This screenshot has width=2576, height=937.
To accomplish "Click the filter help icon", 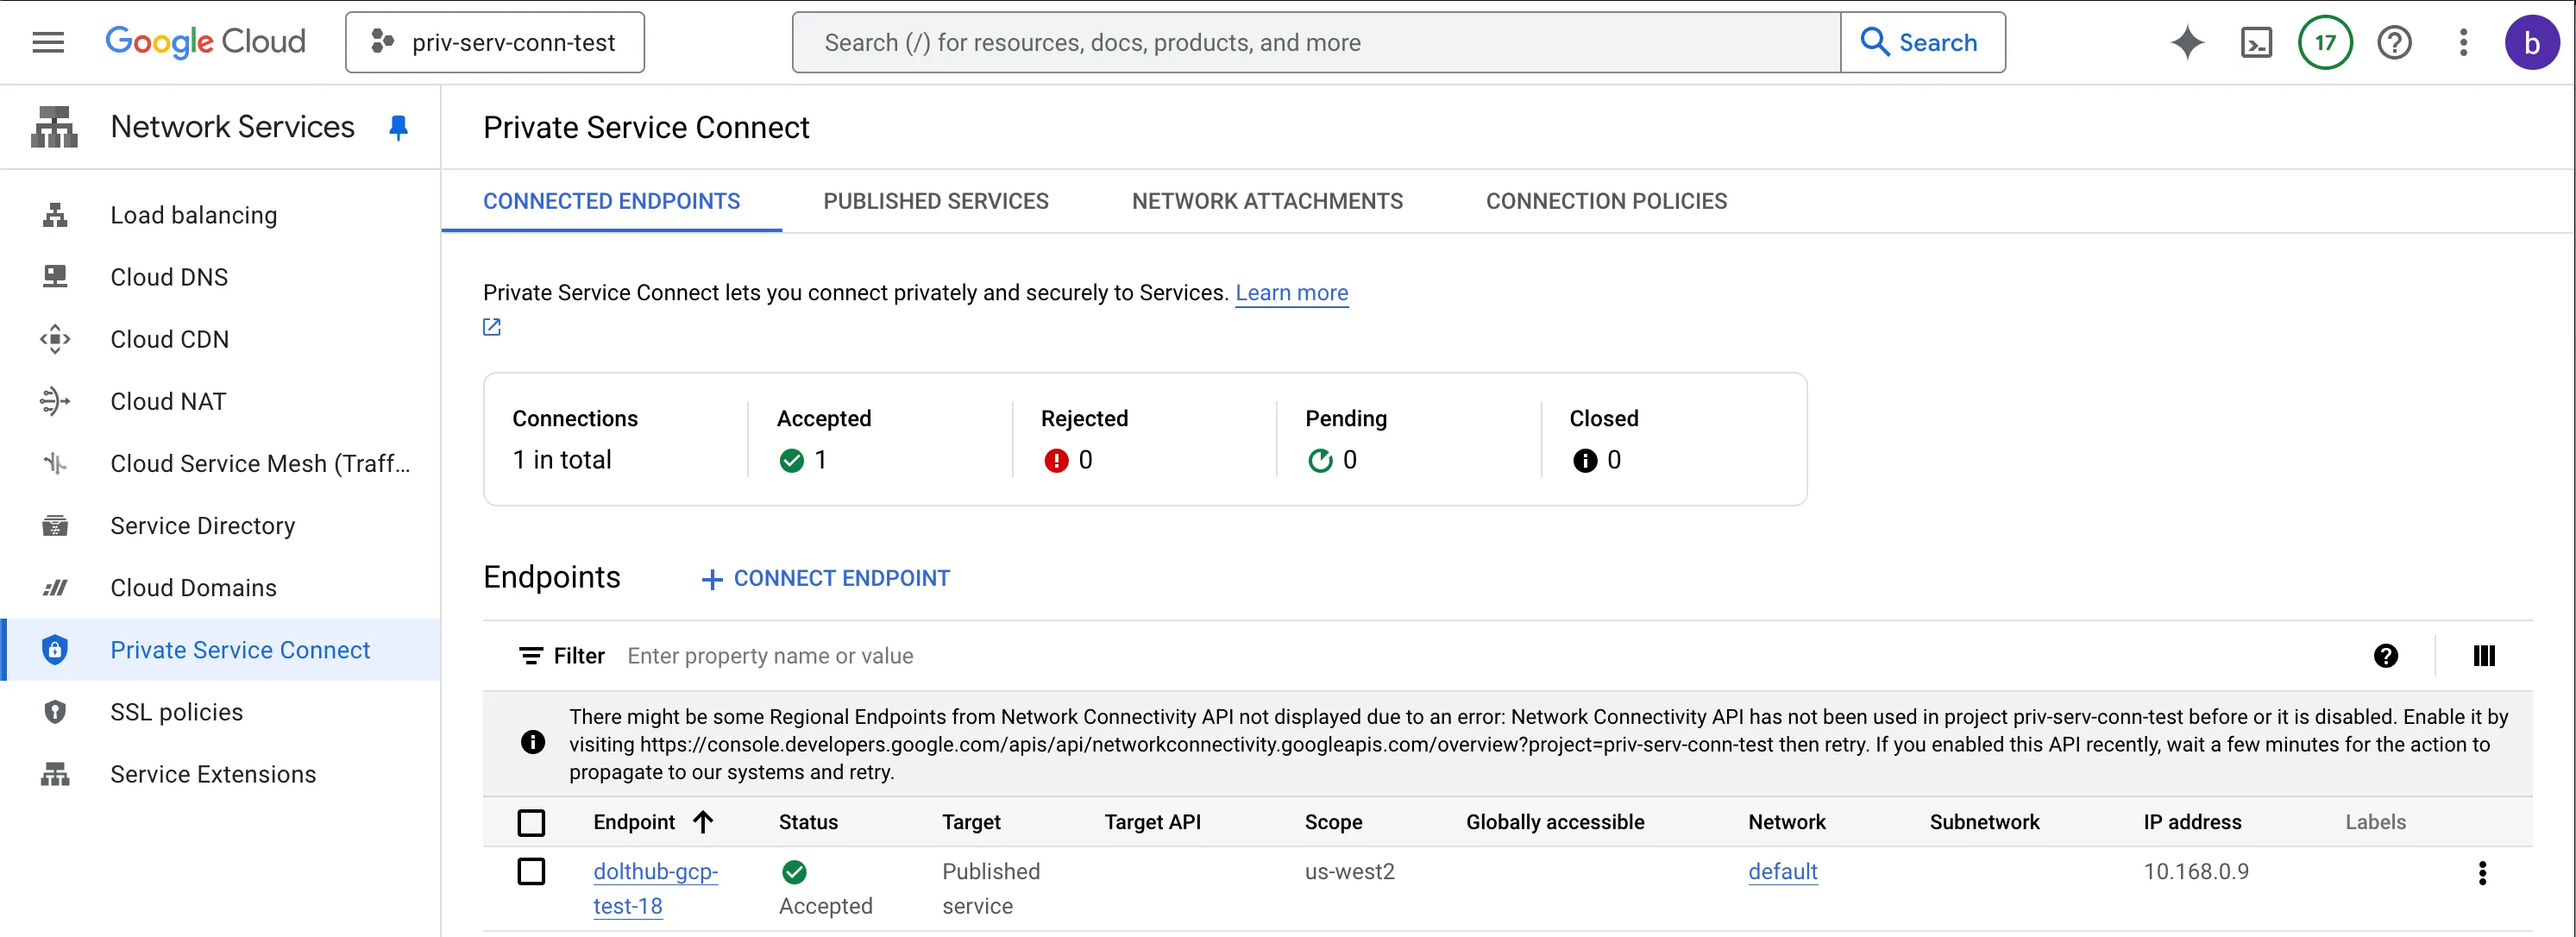I will click(x=2385, y=656).
